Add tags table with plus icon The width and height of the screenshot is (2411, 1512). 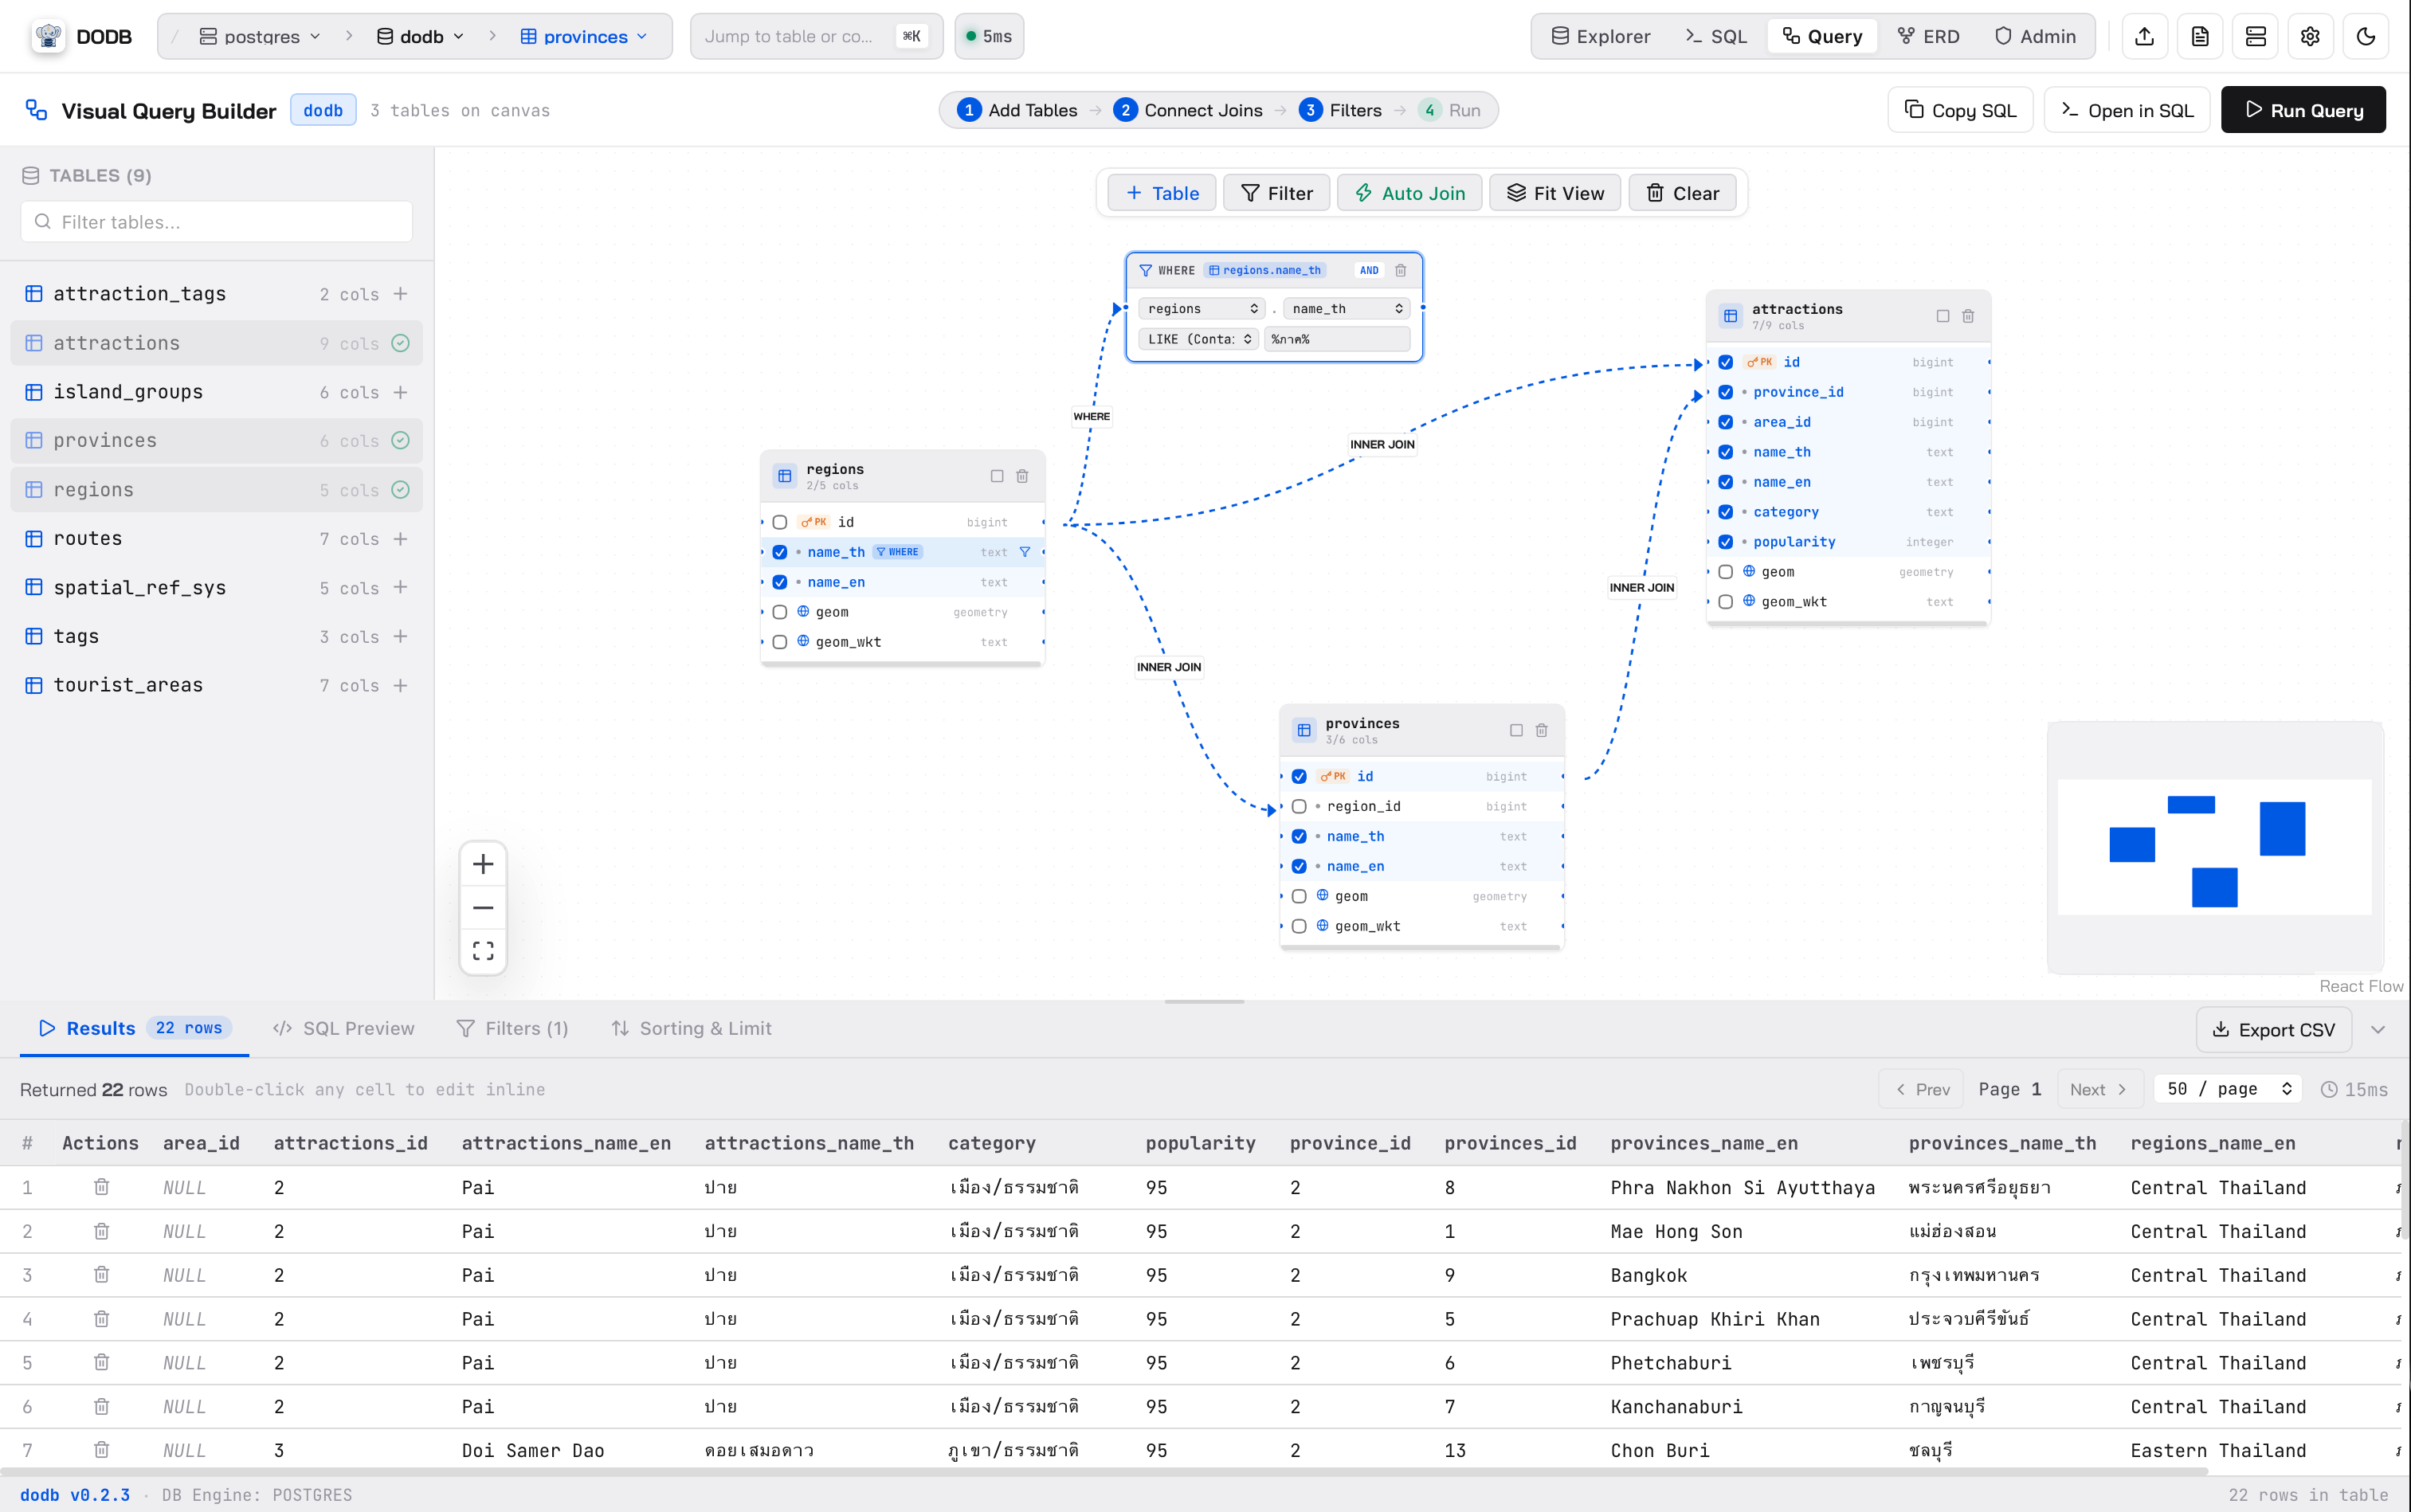point(400,637)
